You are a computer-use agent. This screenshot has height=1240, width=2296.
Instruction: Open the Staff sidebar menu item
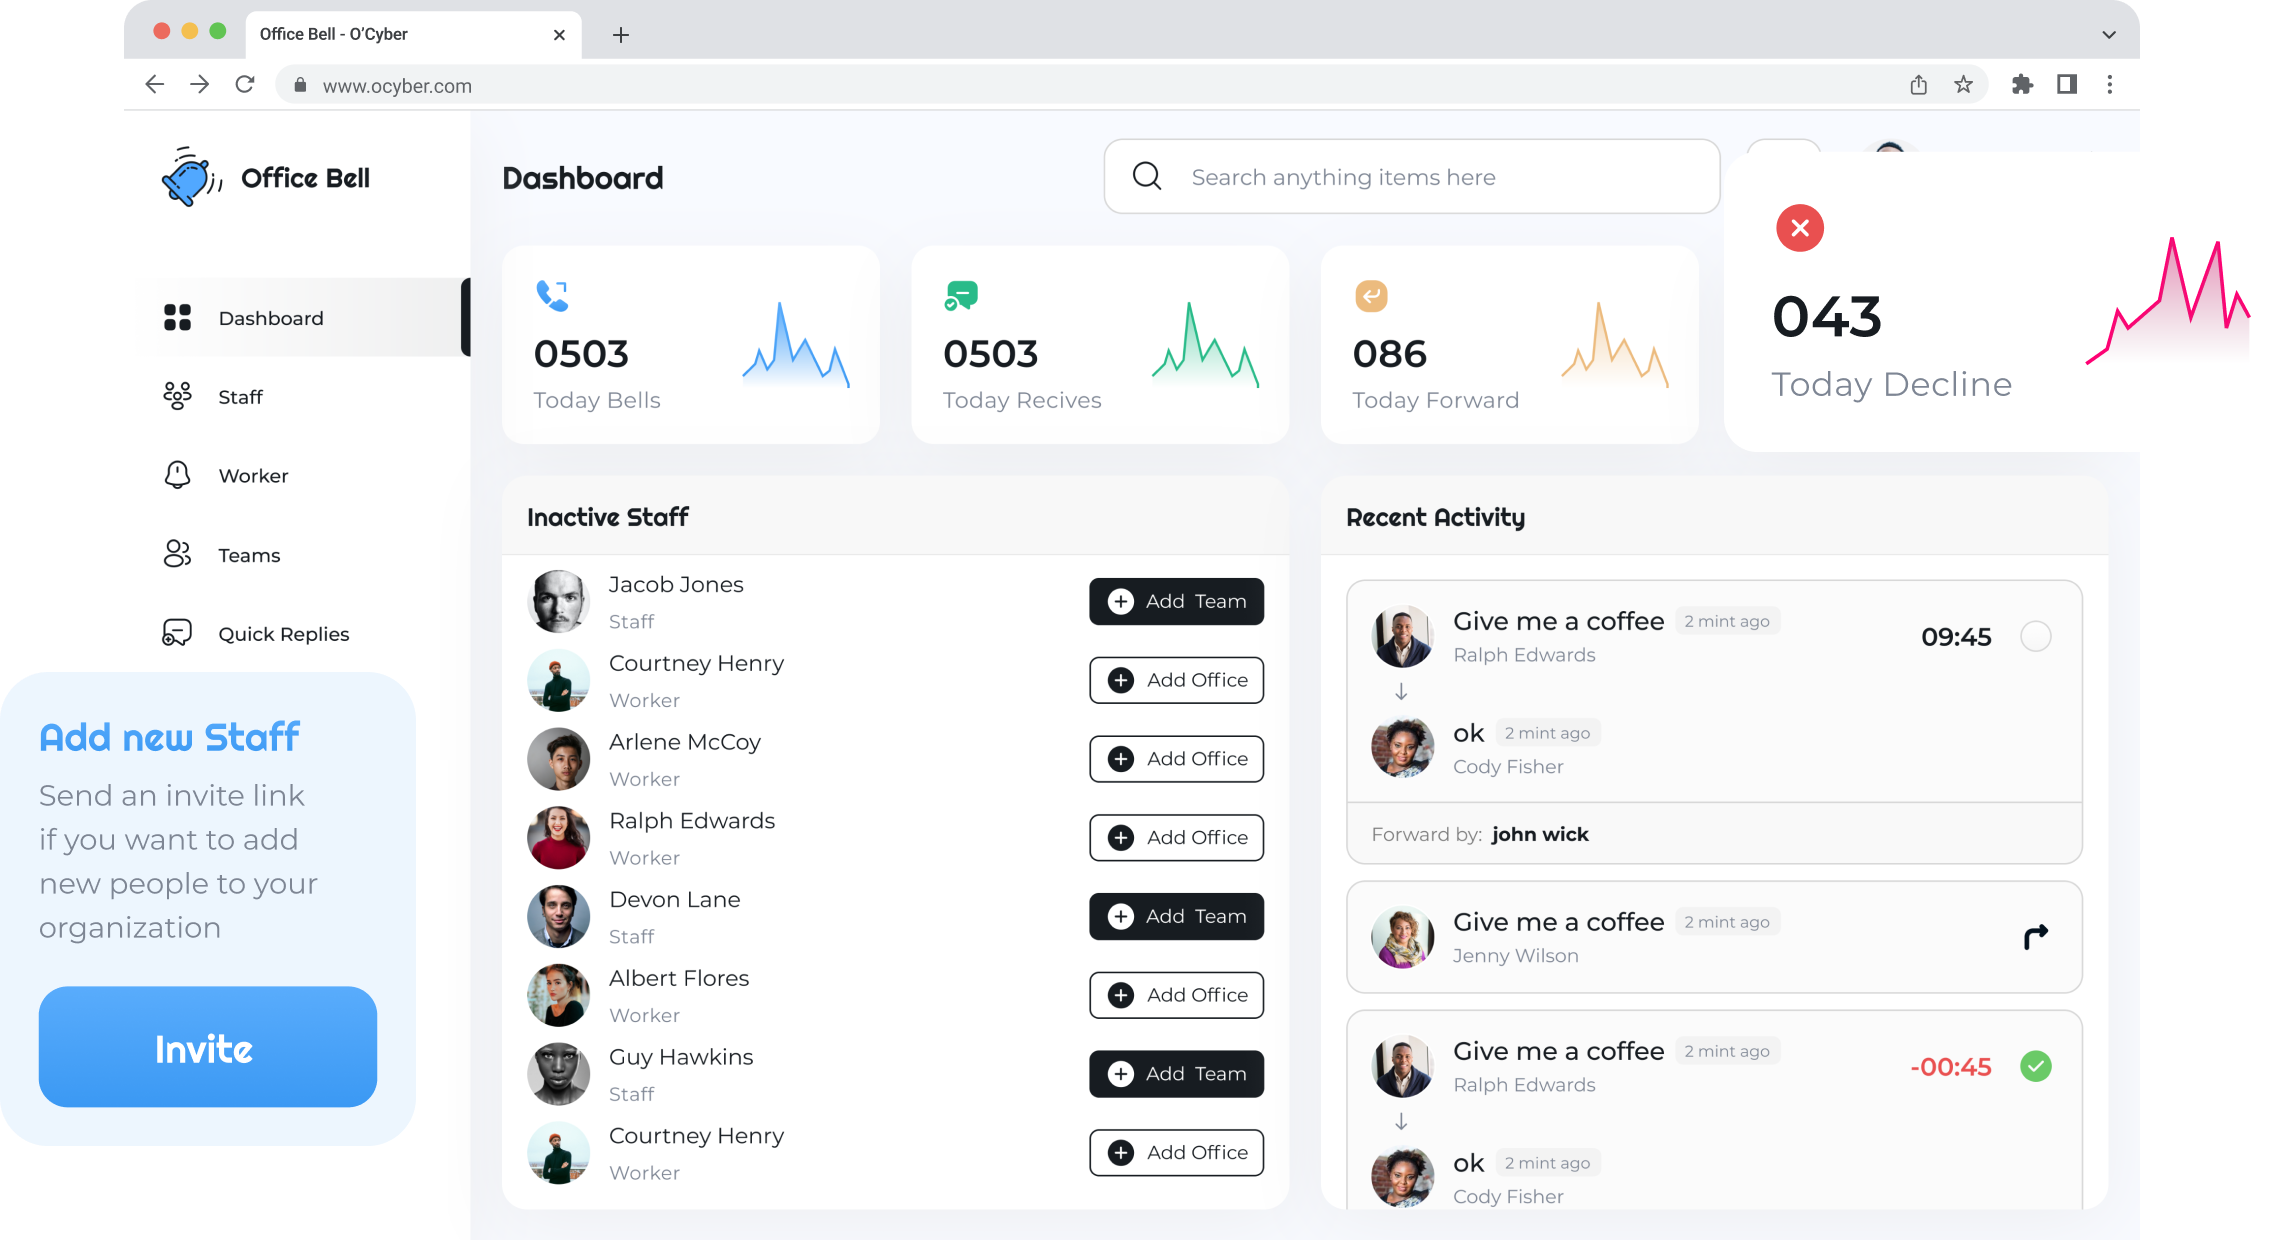240,397
